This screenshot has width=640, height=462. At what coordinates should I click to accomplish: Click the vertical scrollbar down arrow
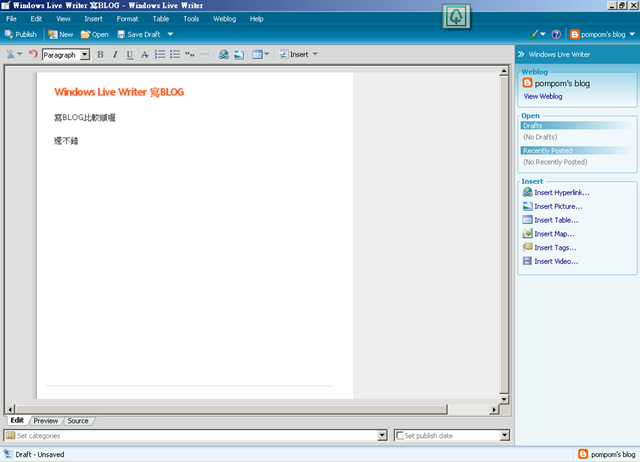(504, 399)
